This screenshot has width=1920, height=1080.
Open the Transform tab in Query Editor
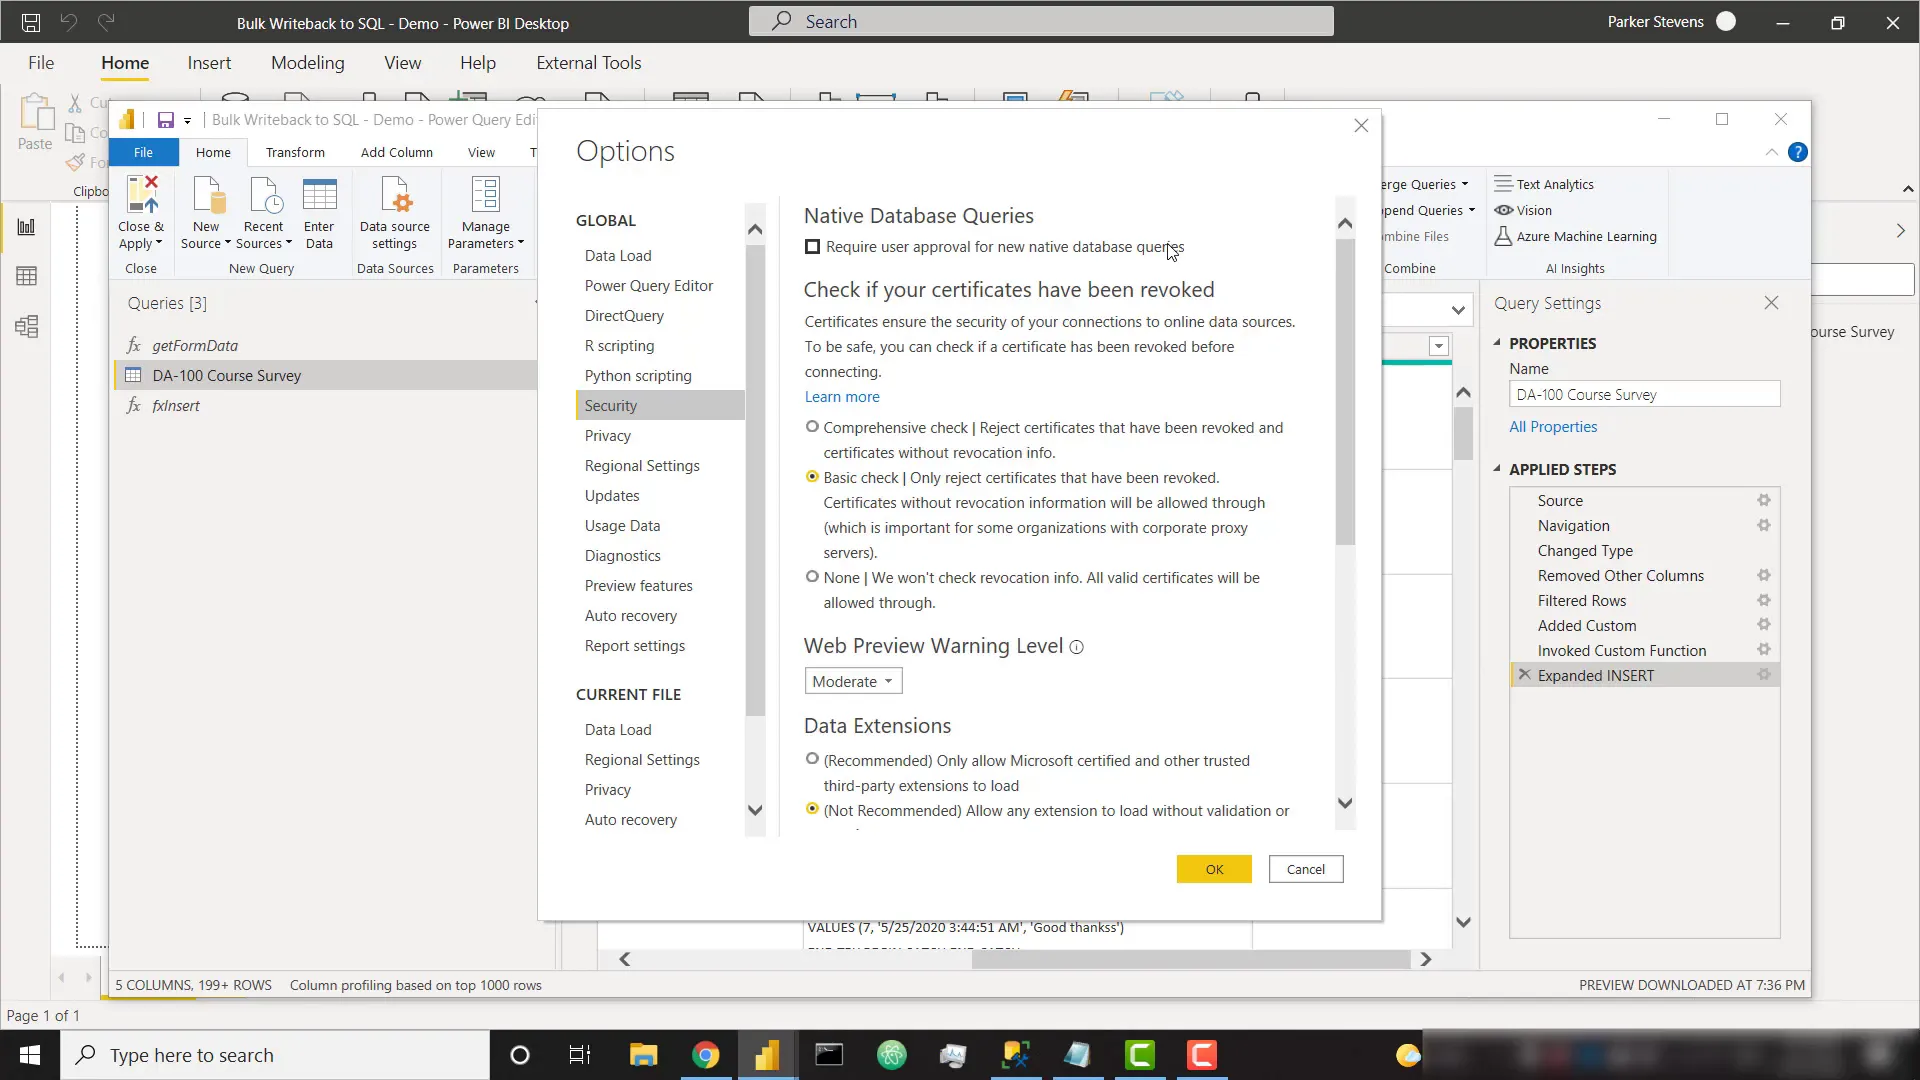pyautogui.click(x=295, y=152)
